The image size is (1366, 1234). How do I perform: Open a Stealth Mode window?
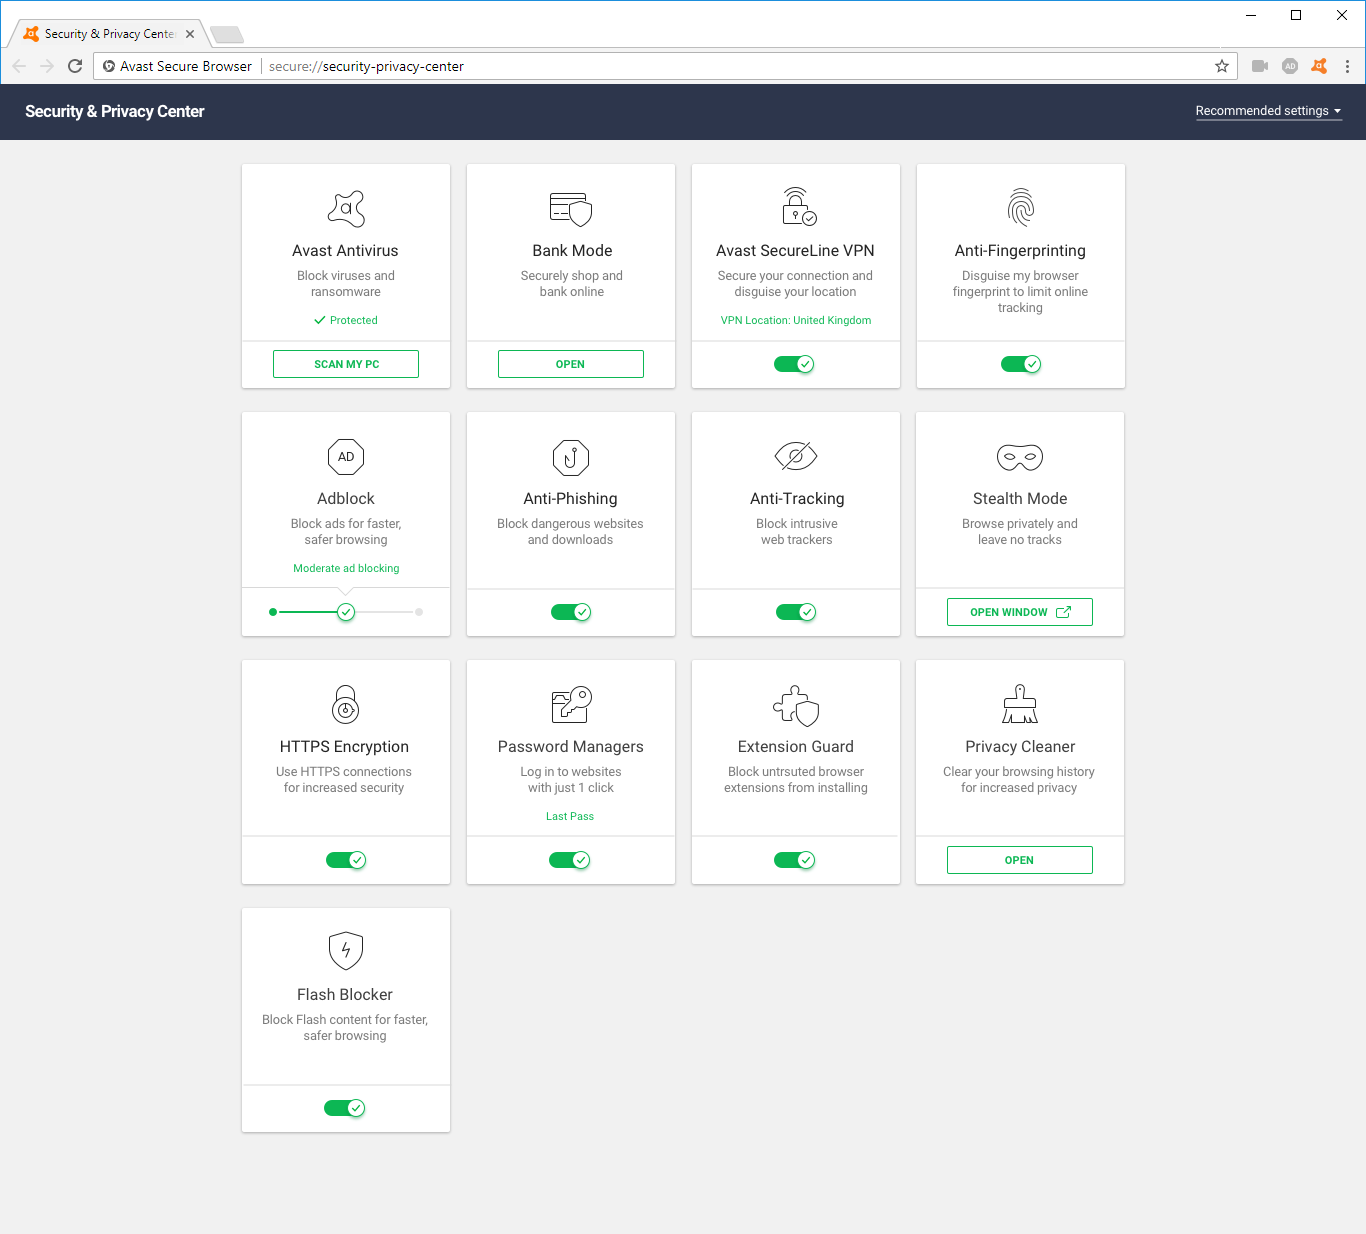1020,611
